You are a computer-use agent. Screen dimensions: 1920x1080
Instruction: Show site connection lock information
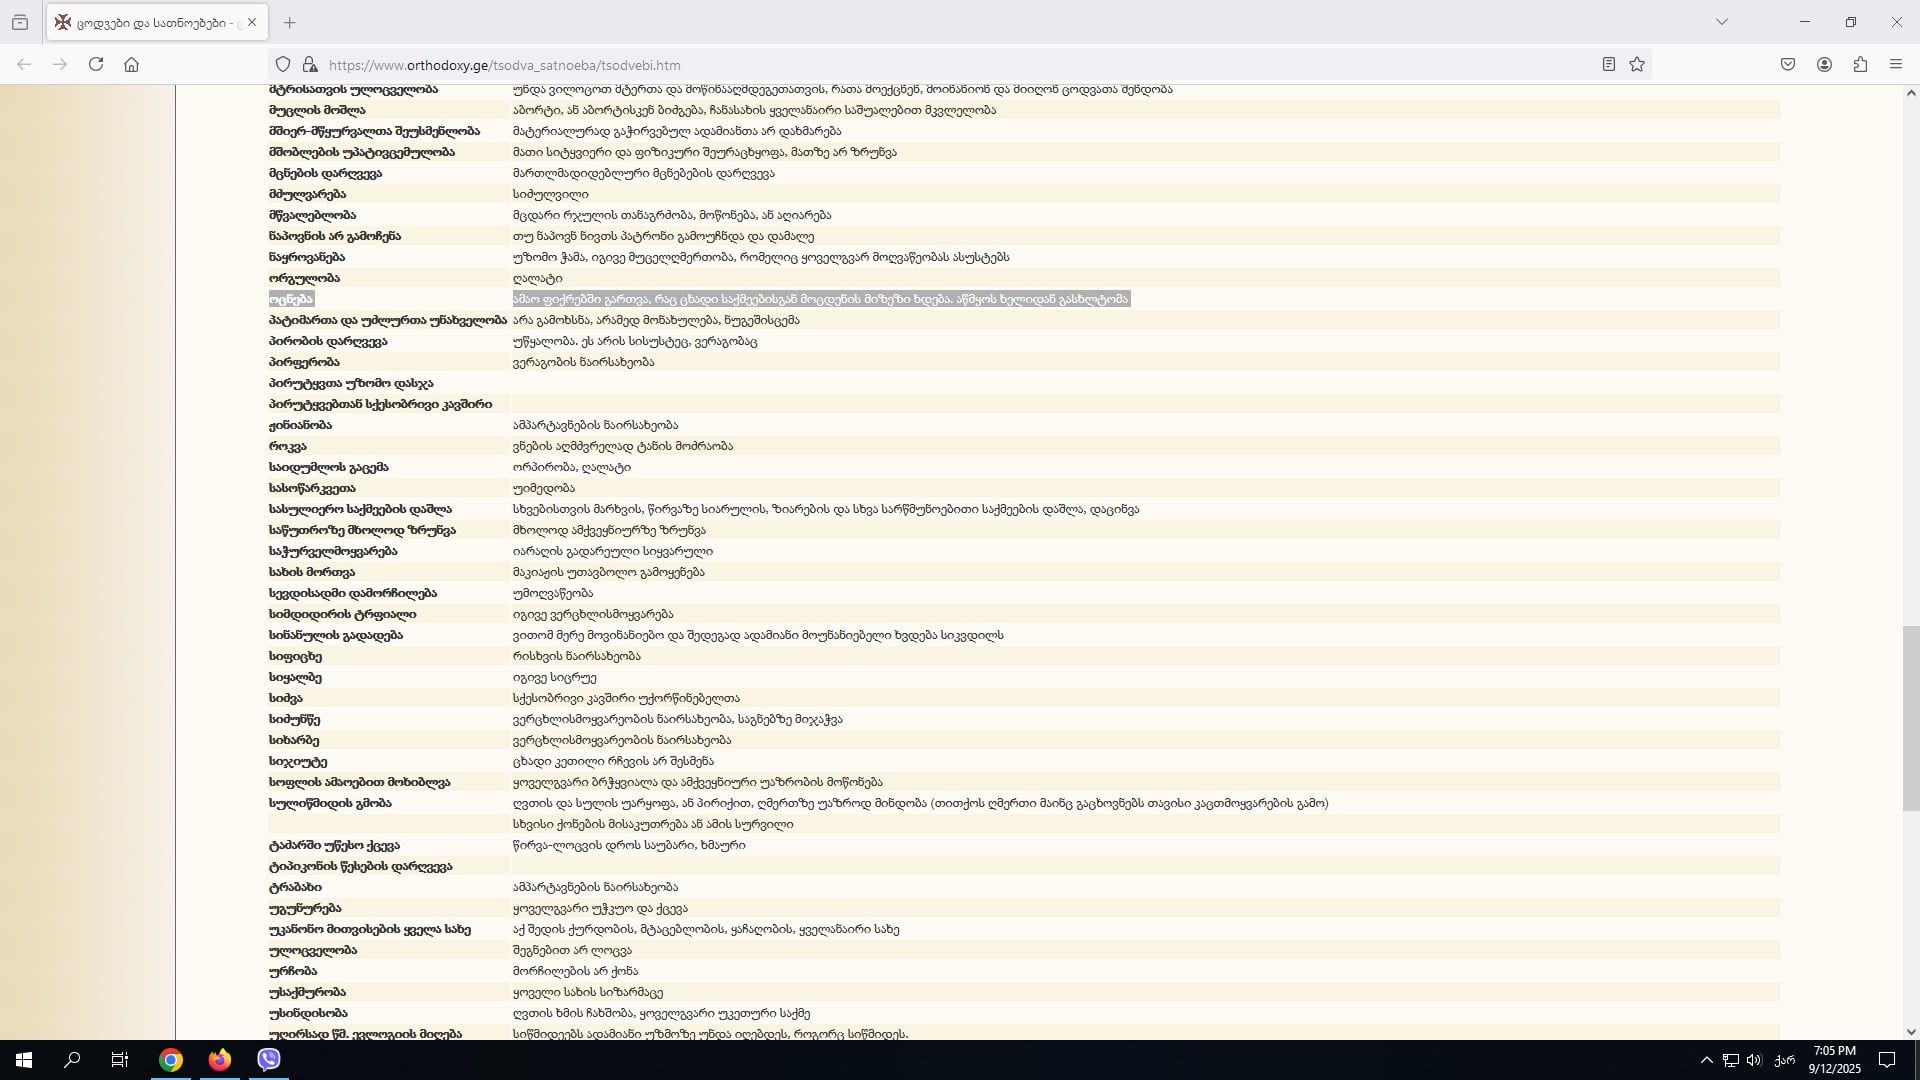310,64
